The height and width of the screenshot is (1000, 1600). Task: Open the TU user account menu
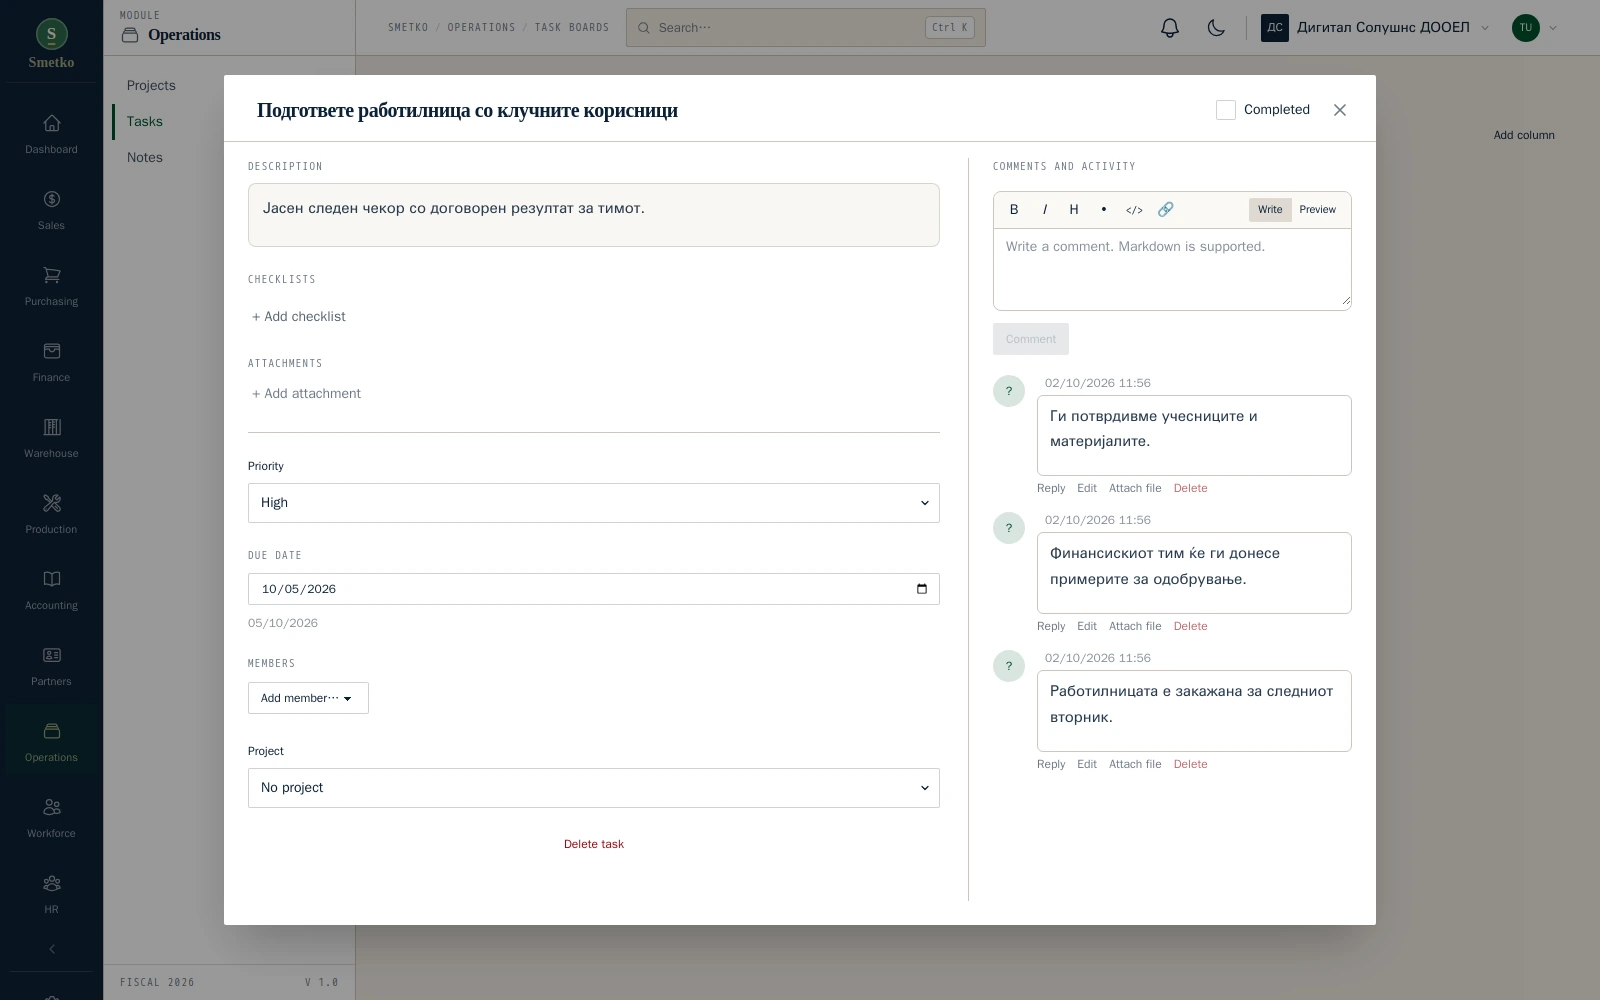click(x=1535, y=28)
